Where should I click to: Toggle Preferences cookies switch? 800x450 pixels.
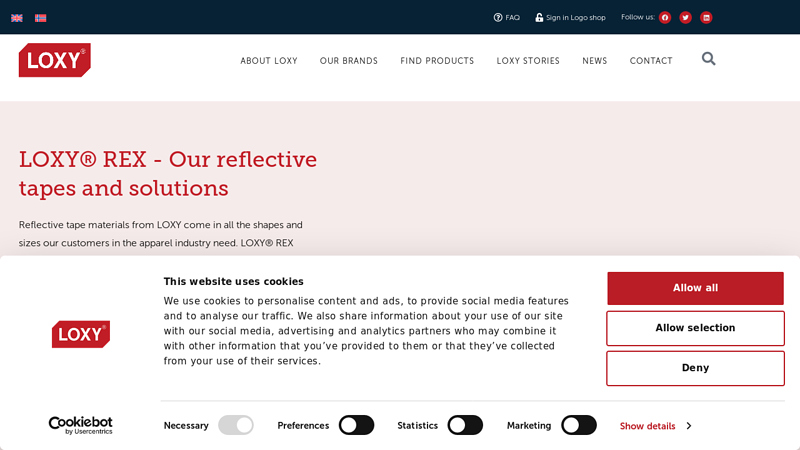click(356, 425)
